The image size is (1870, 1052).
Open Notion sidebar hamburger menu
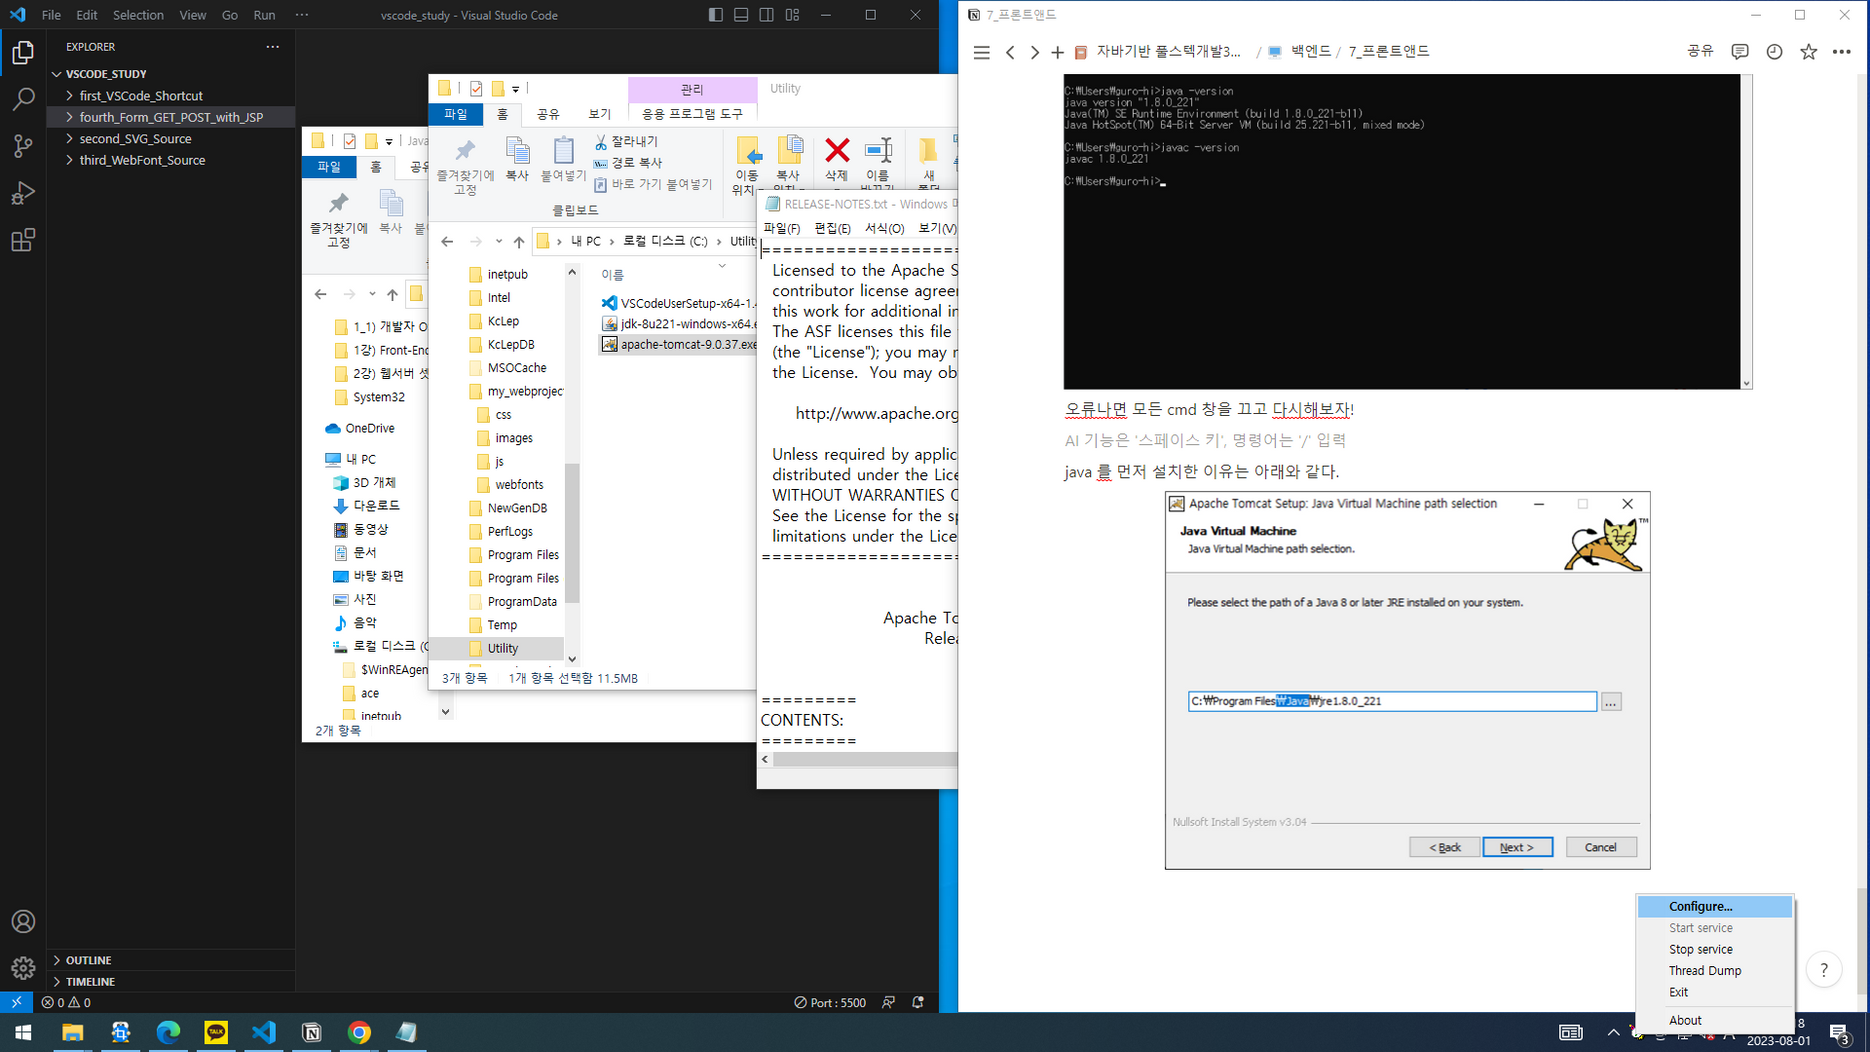(x=981, y=52)
